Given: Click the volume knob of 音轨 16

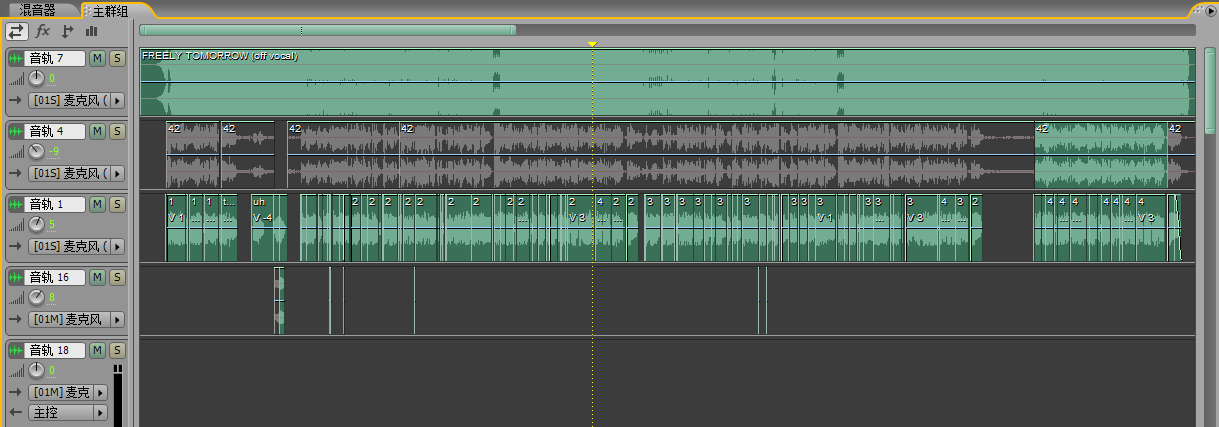Looking at the screenshot, I should (x=37, y=297).
